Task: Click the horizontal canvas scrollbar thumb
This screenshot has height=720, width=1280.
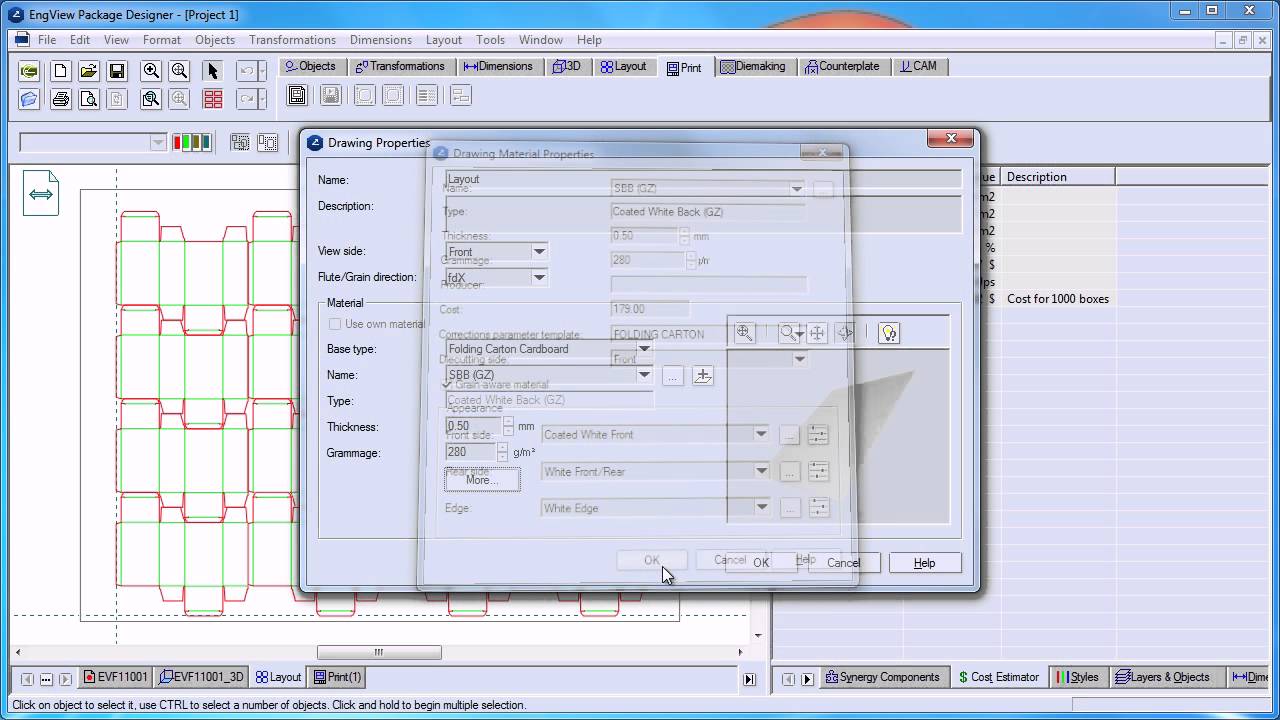Action: pos(378,652)
